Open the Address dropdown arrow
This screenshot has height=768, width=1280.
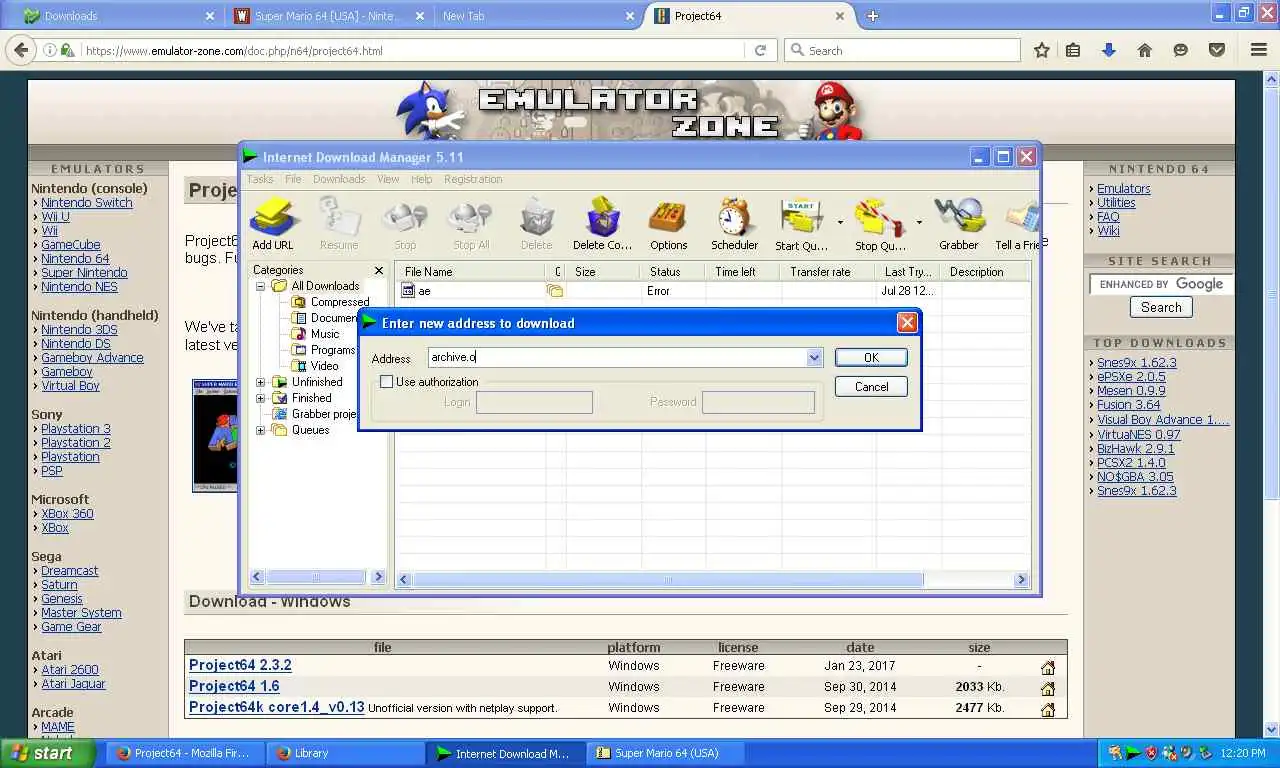pos(814,358)
